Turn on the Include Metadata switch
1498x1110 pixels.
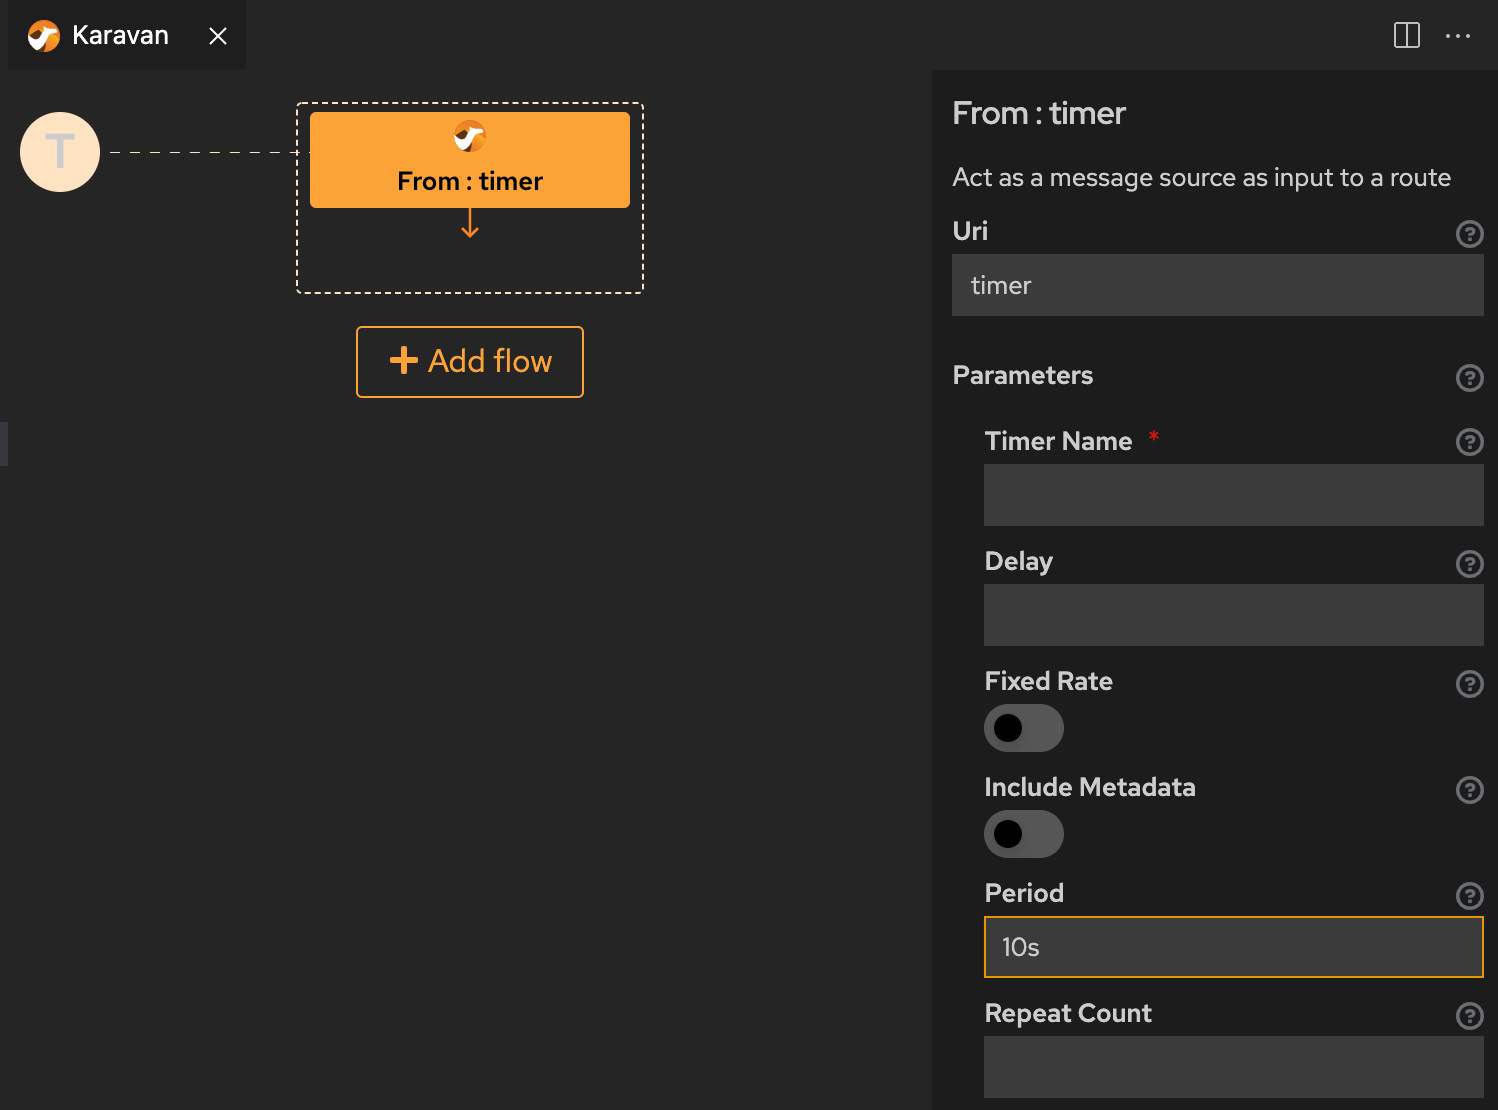pyautogui.click(x=1024, y=834)
